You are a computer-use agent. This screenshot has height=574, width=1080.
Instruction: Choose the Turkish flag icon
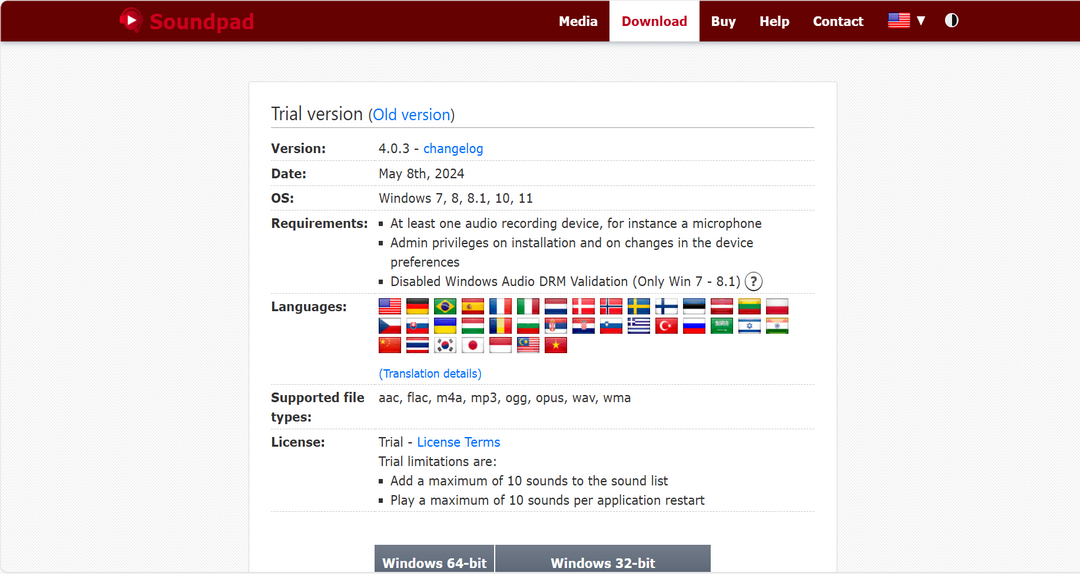[x=667, y=326]
